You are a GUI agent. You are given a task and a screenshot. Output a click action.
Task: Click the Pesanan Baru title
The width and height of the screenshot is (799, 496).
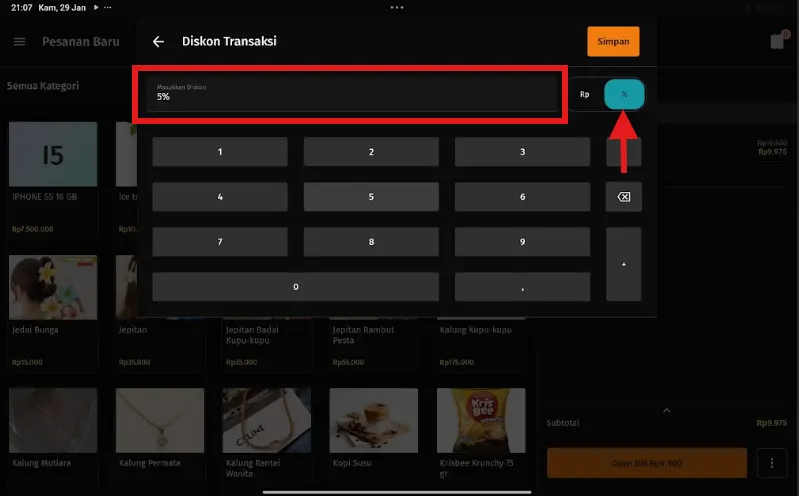[x=81, y=42]
